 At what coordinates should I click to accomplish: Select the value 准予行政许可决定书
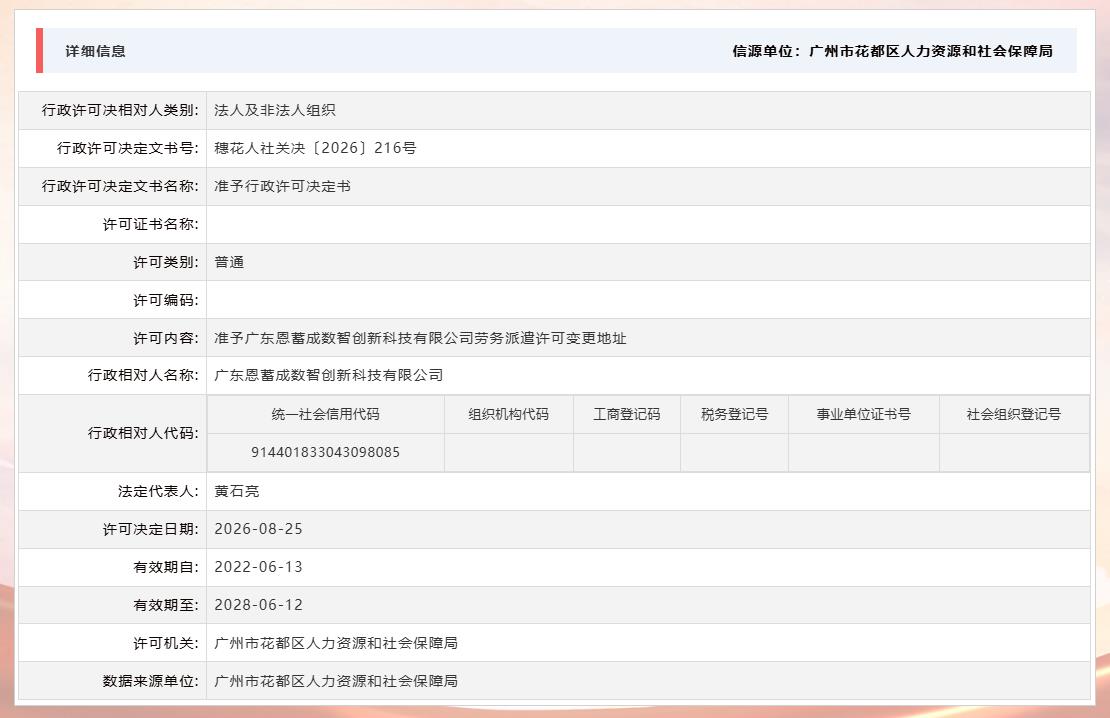point(282,186)
